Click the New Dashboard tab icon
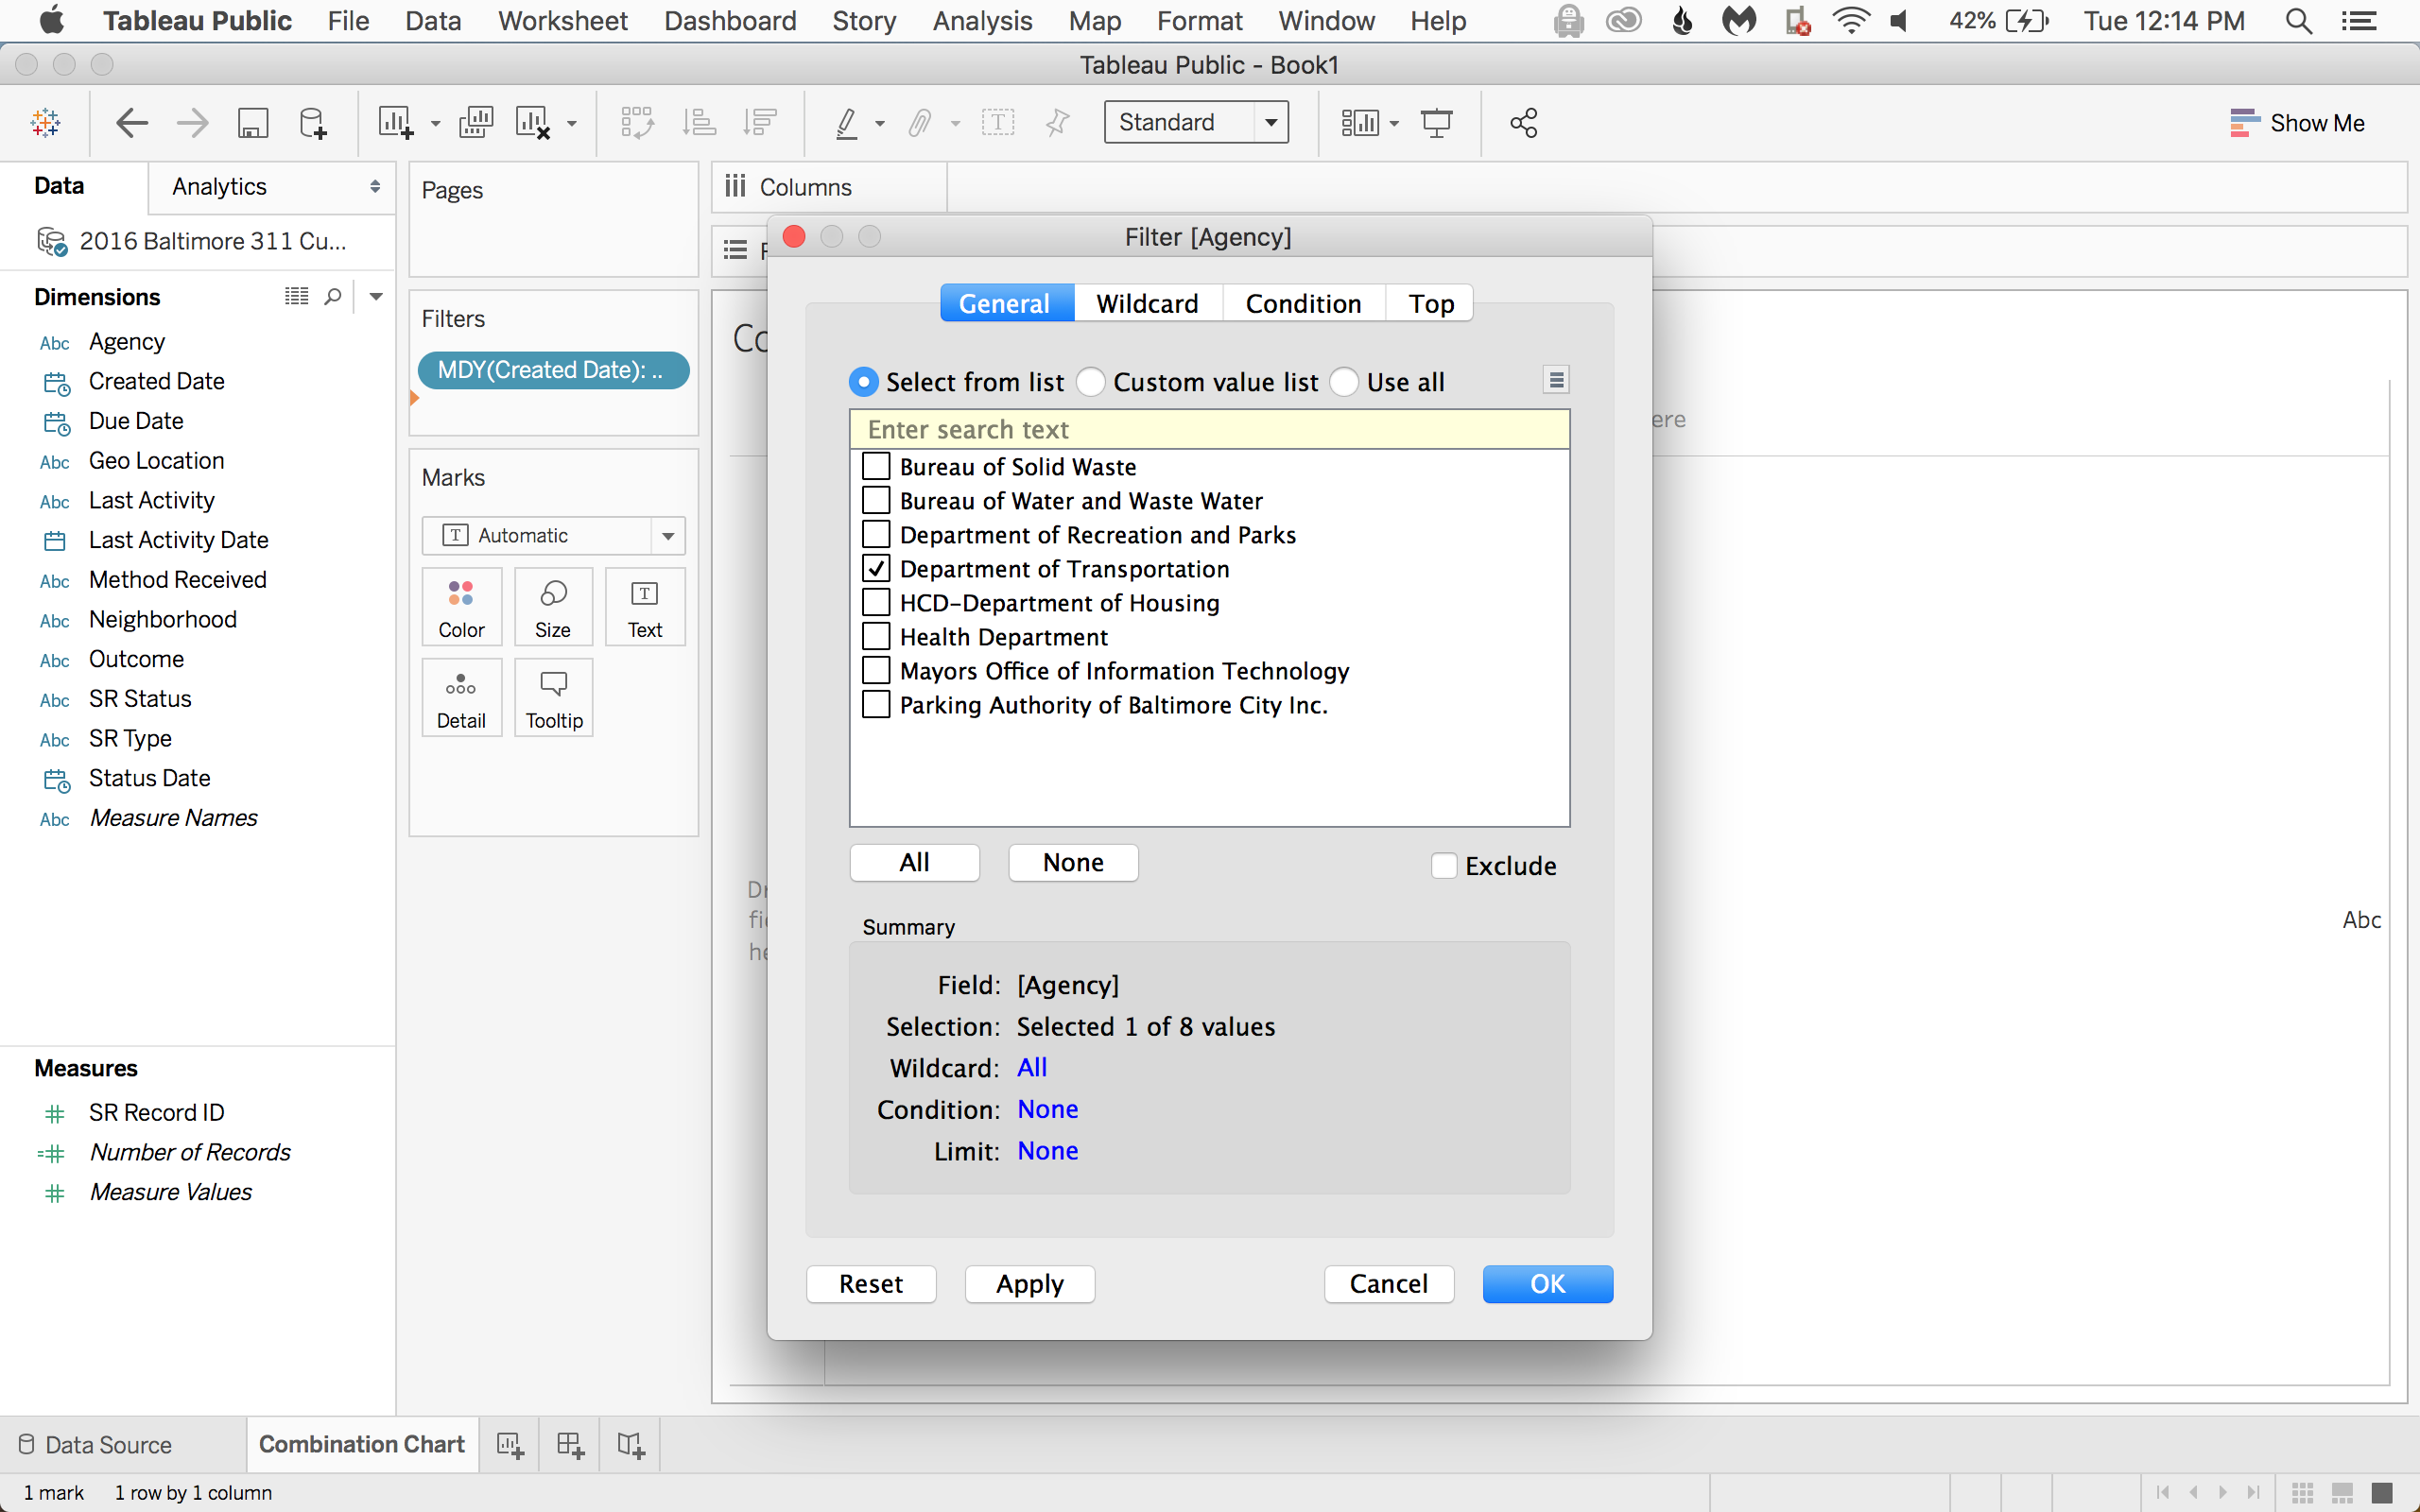This screenshot has height=1512, width=2420. click(x=570, y=1445)
